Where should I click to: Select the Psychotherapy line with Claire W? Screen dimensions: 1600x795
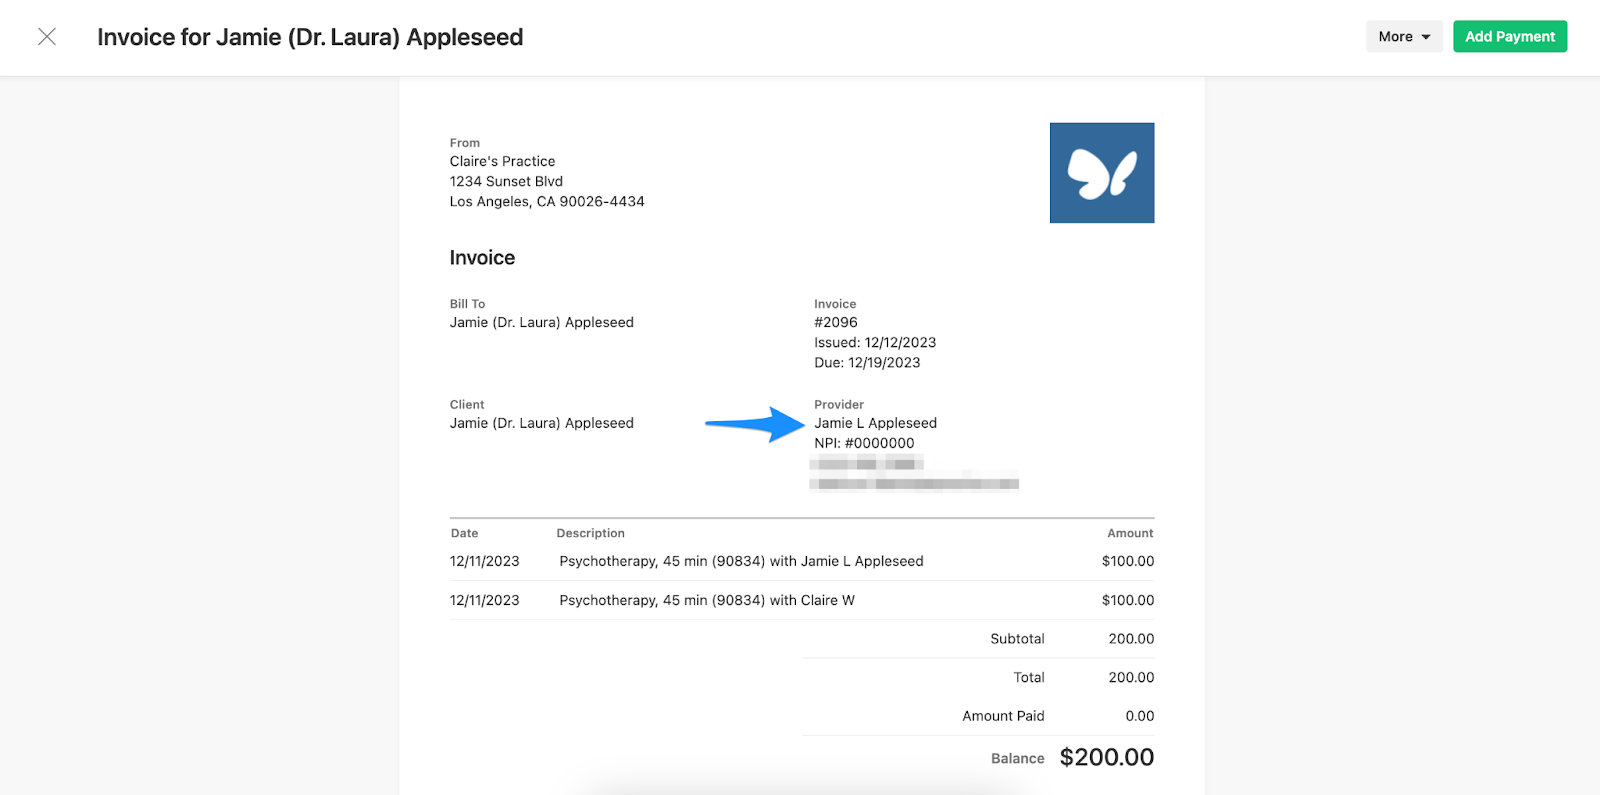pyautogui.click(x=707, y=601)
